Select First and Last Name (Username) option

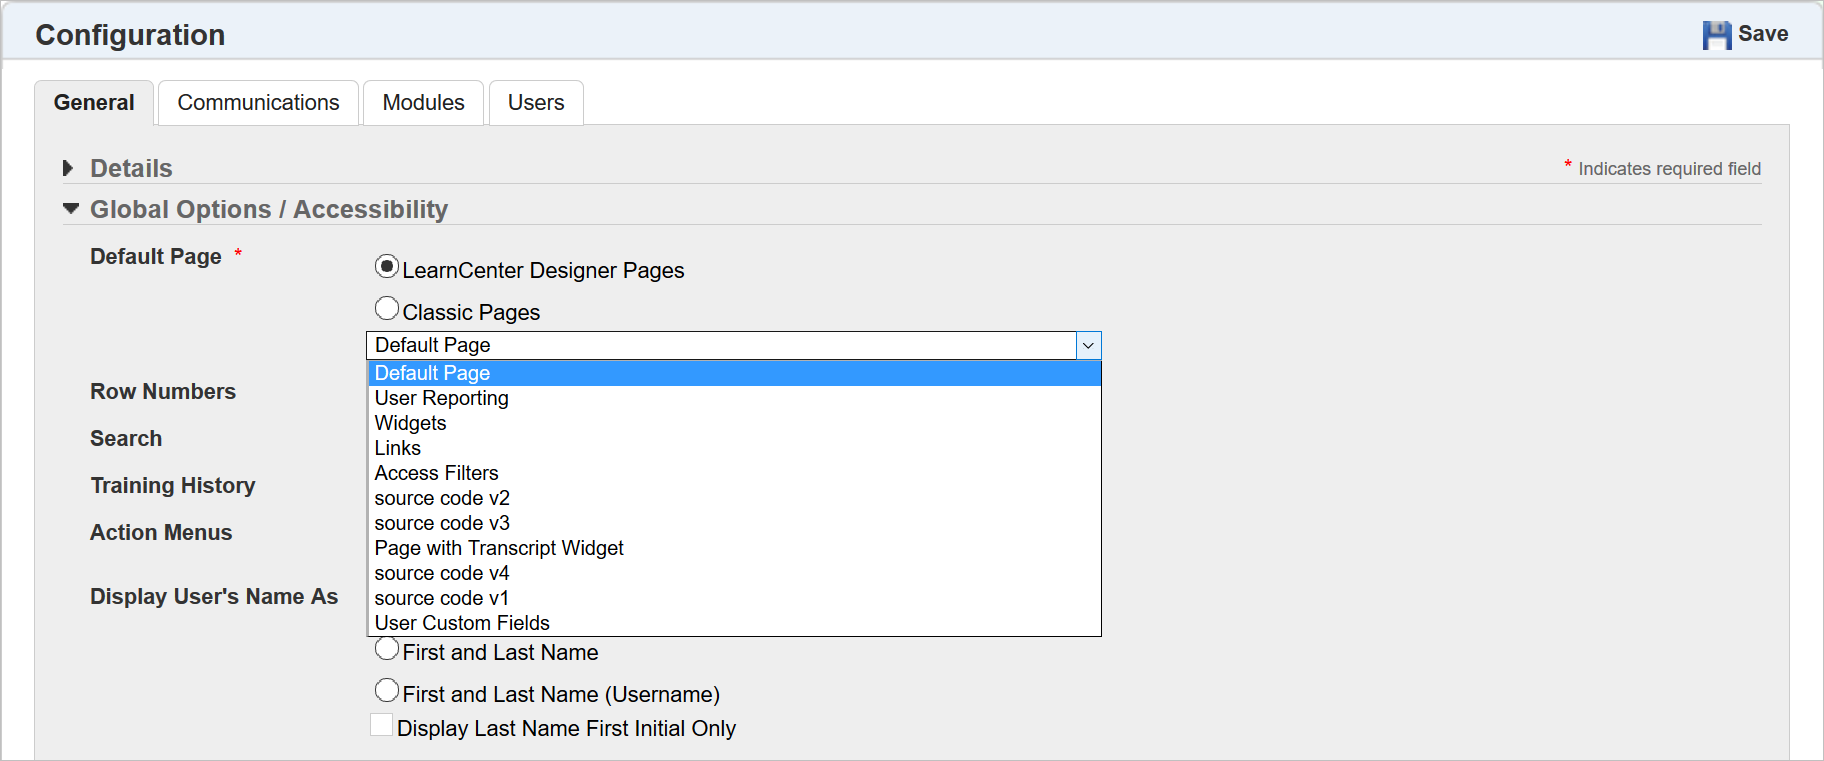pyautogui.click(x=387, y=691)
